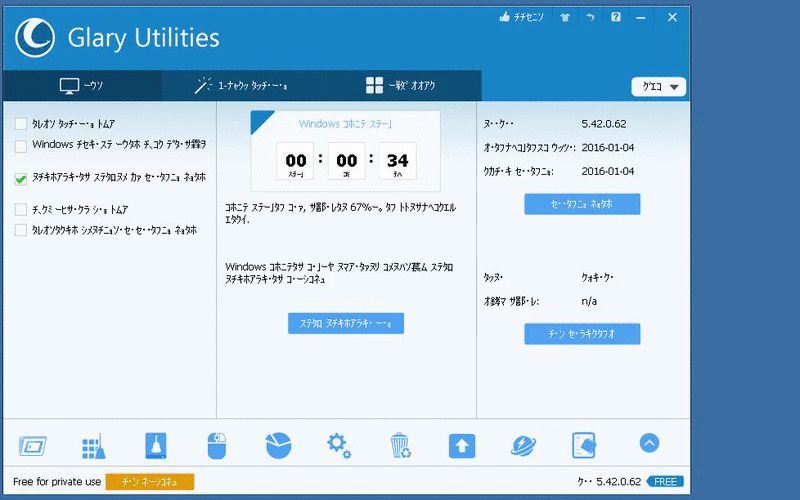
Task: Open the planet browser assistant icon in dock
Action: click(x=523, y=446)
